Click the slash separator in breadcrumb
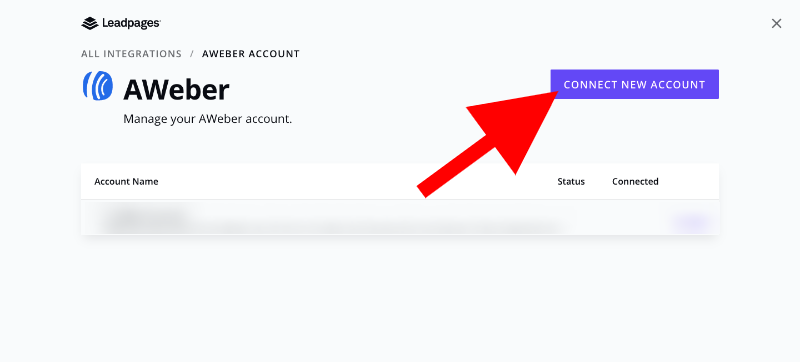Image resolution: width=800 pixels, height=362 pixels. [192, 54]
